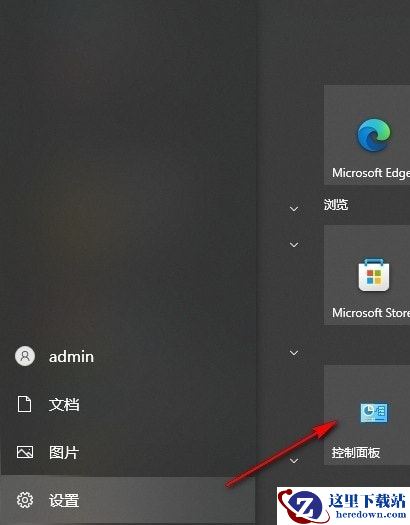Click the Microsoft Store tile label
This screenshot has width=410, height=525.
point(371,313)
